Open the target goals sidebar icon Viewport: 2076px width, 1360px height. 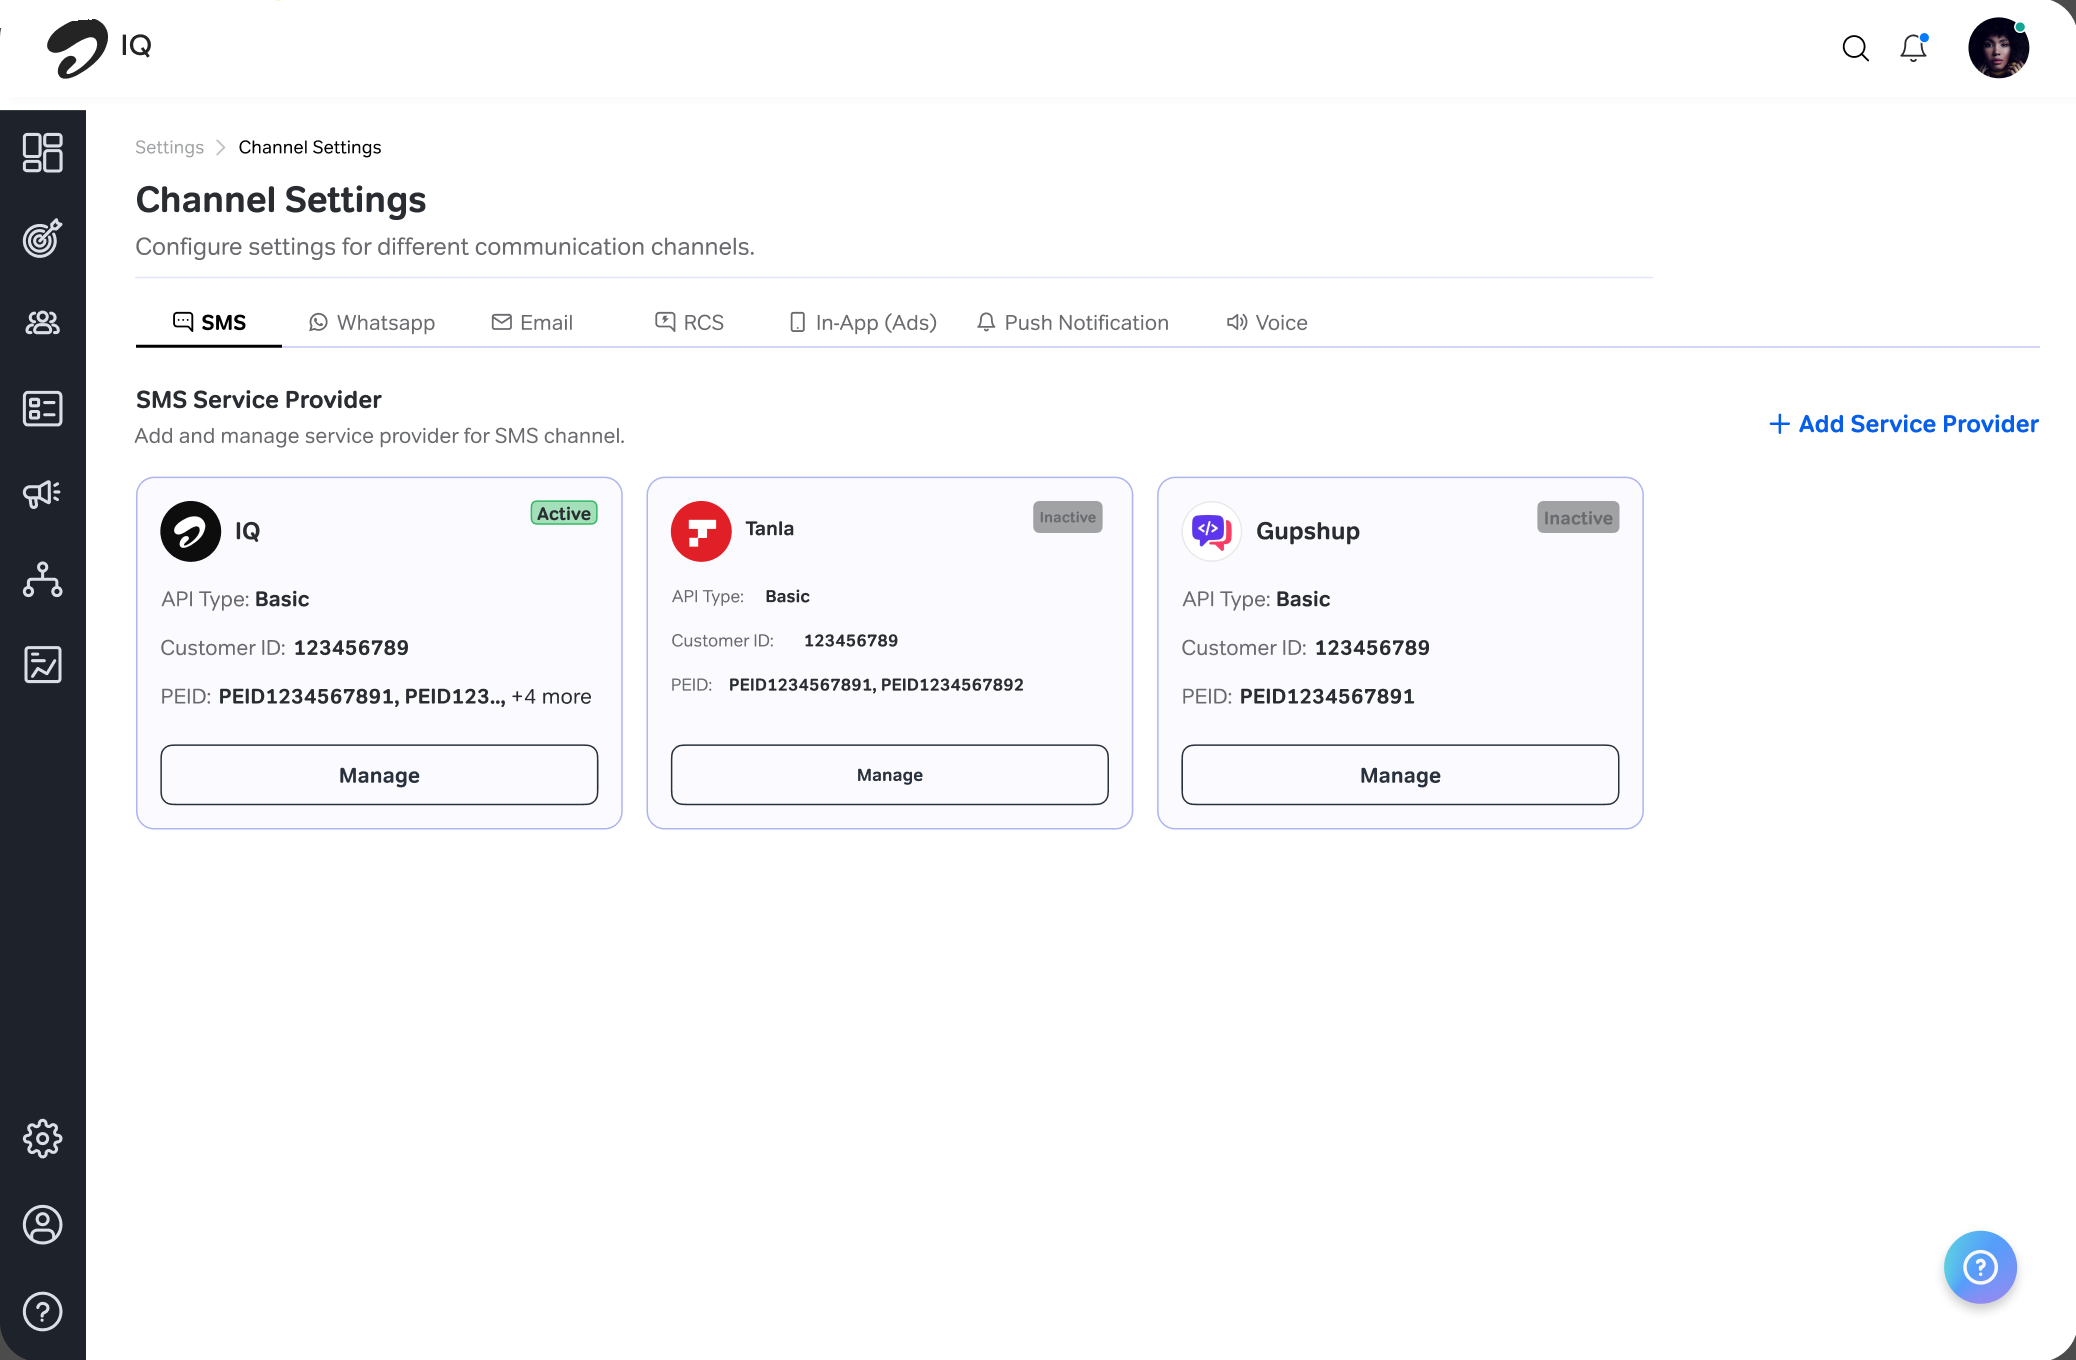[42, 238]
